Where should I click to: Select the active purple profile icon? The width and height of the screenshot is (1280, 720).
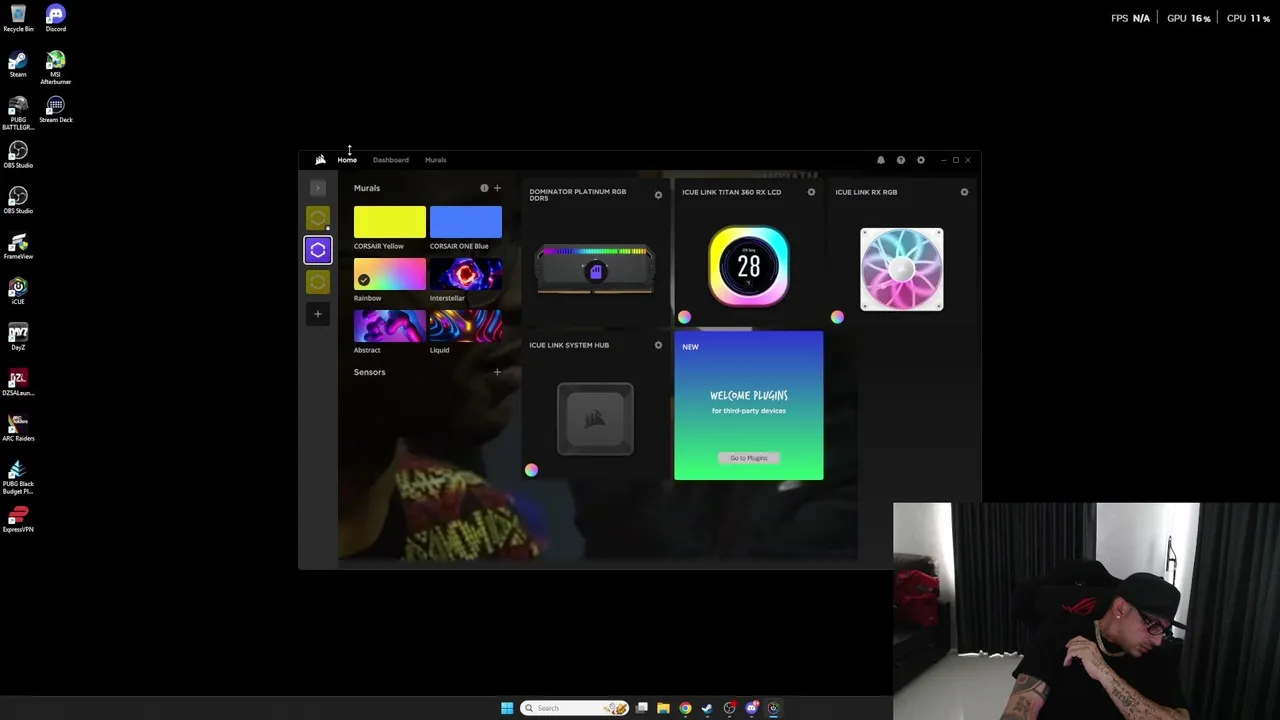click(x=318, y=250)
